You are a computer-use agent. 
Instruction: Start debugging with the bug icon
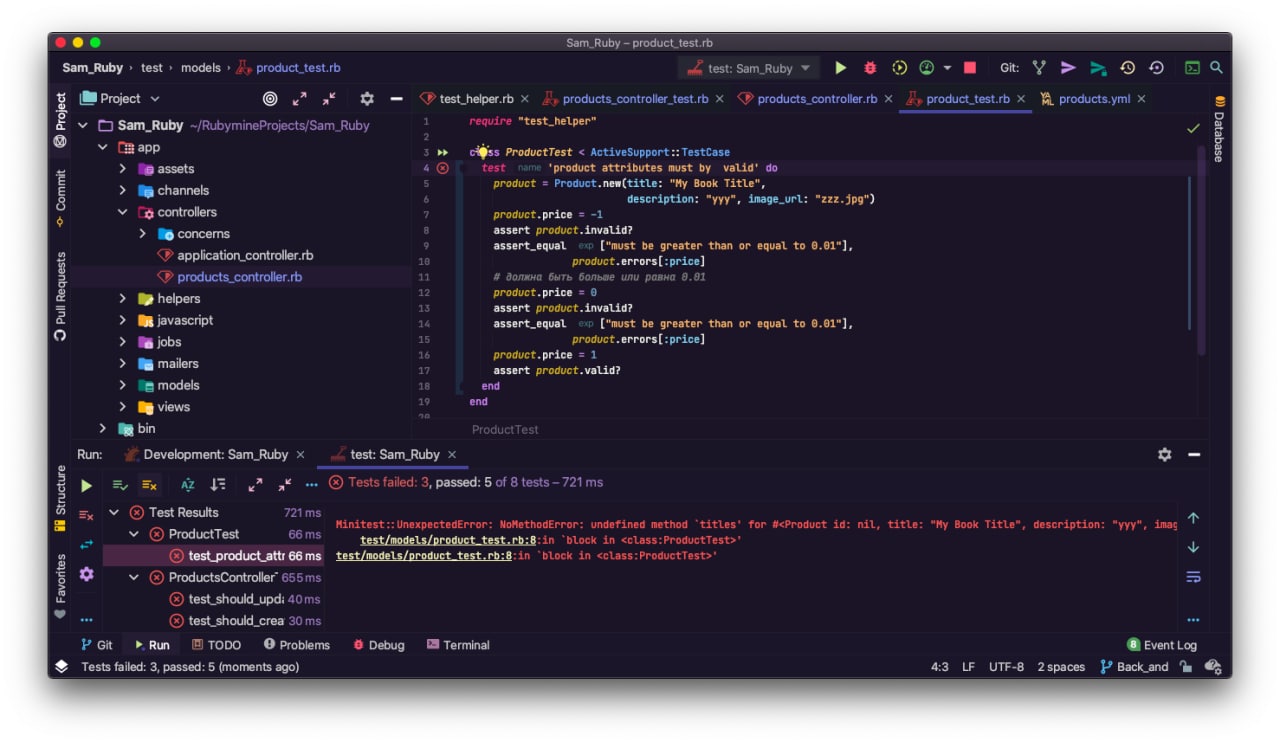(870, 68)
